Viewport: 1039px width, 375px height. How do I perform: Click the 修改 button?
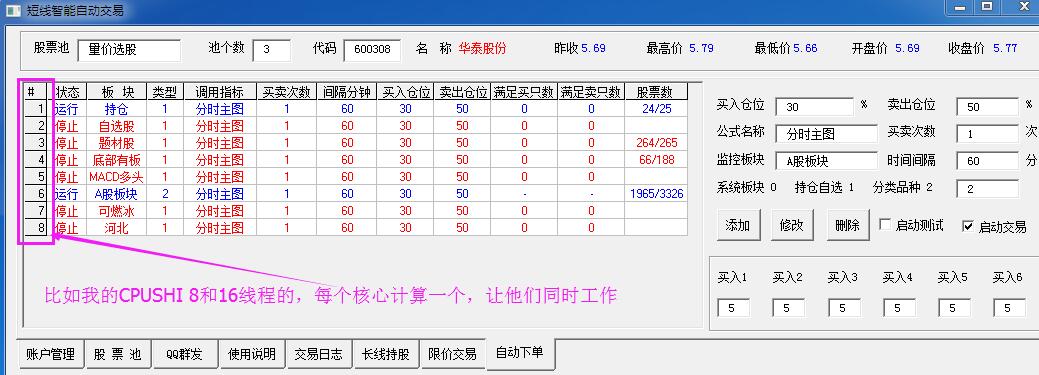tap(793, 225)
